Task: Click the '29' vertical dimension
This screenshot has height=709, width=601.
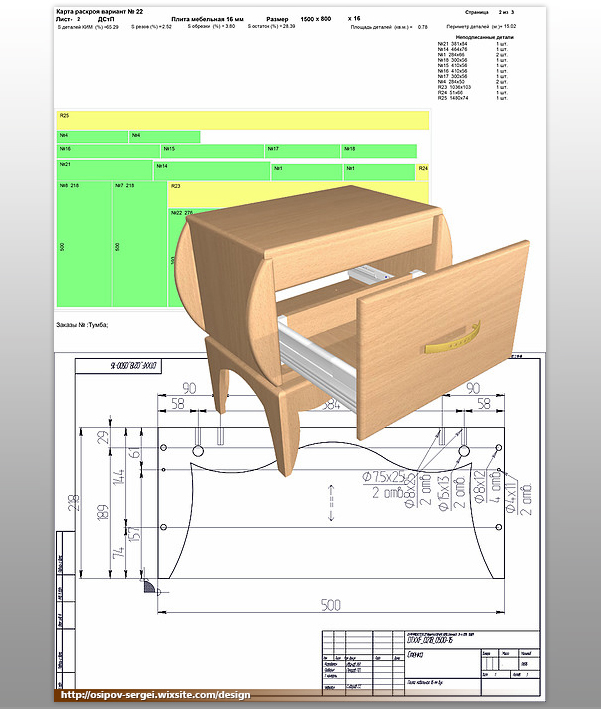Action: coord(103,437)
